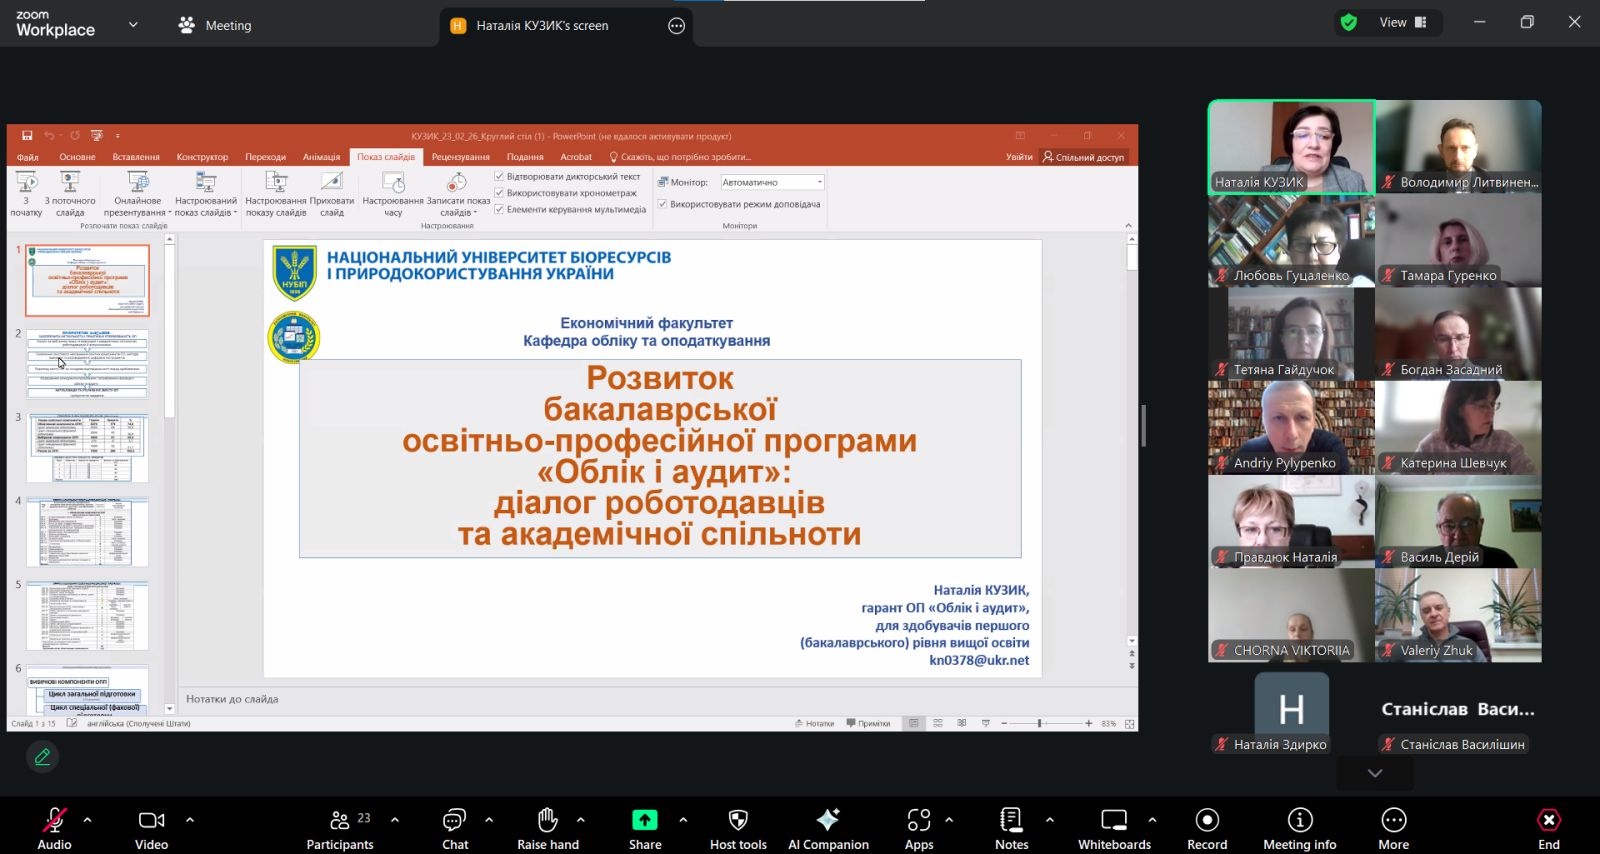Screen dimensions: 1600x854
Task: Start recording with the Record icon
Action: point(1207,821)
